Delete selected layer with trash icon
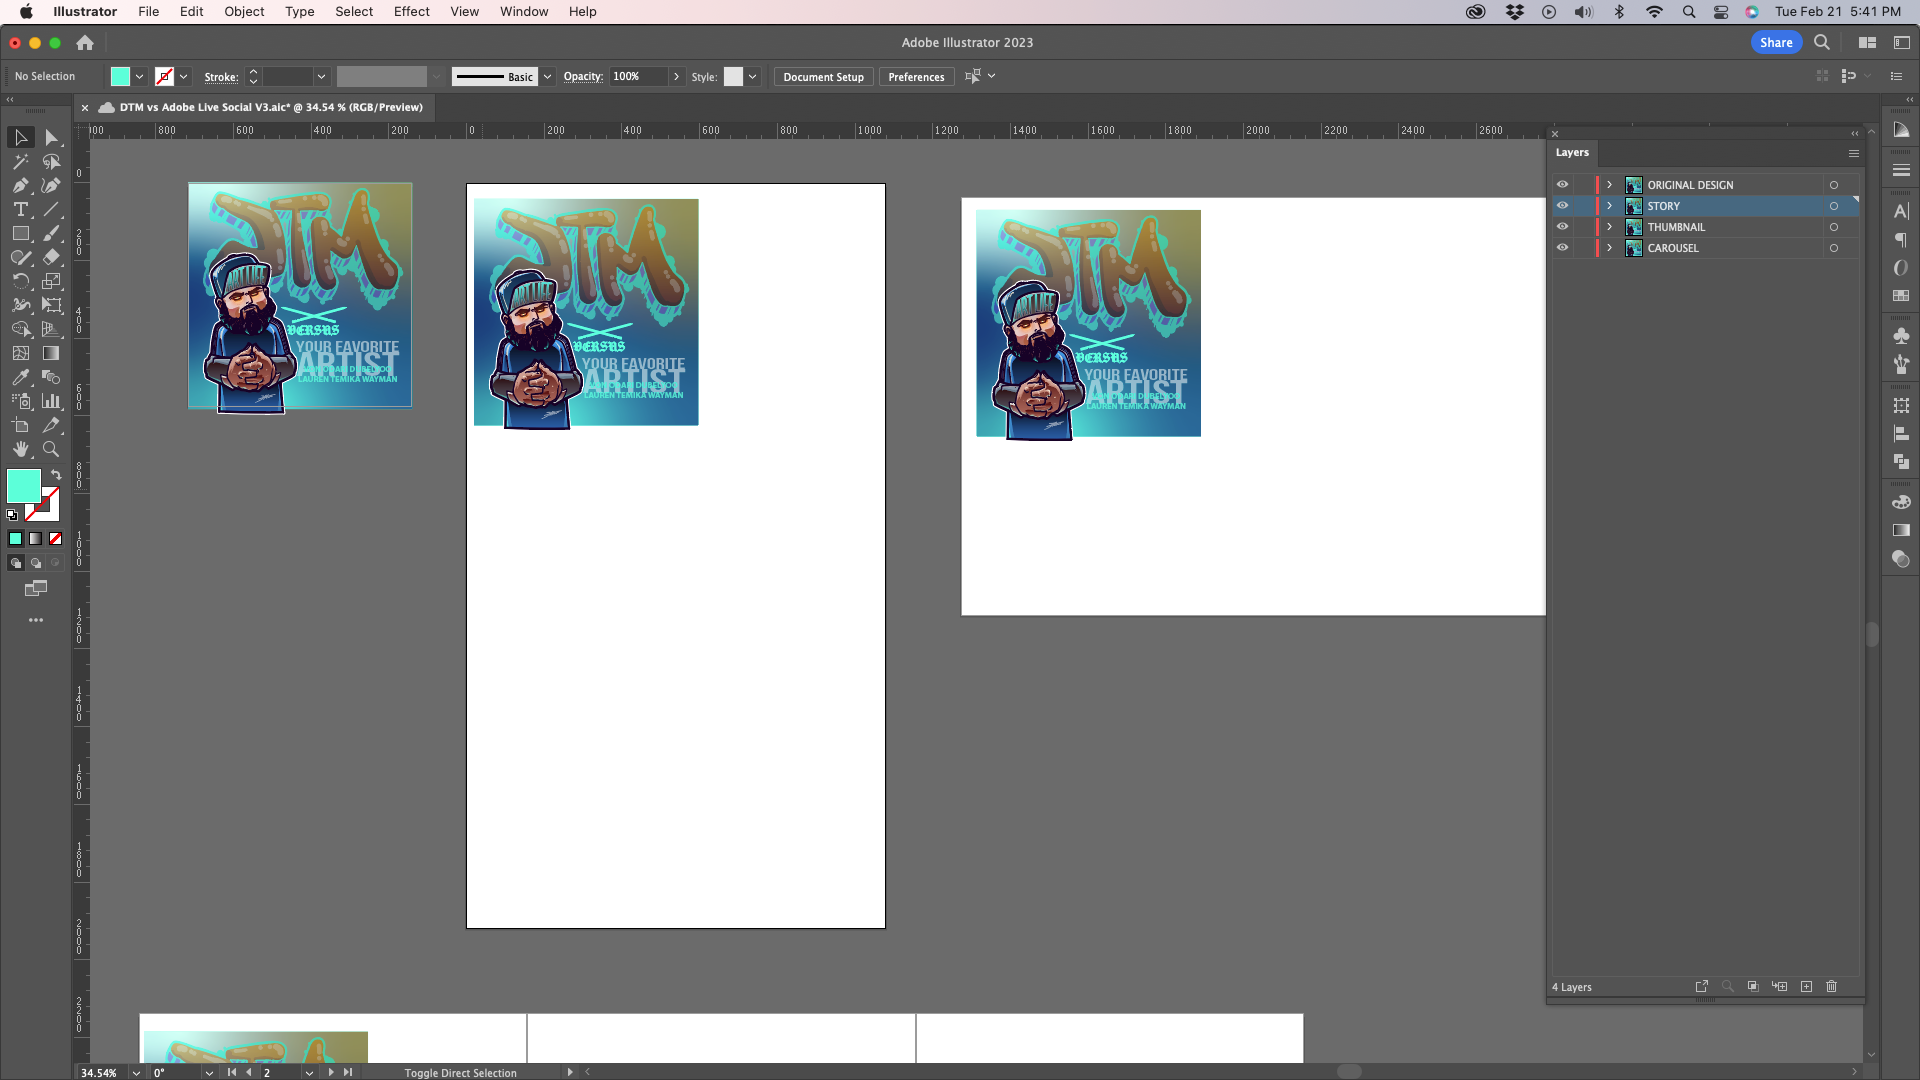 pyautogui.click(x=1832, y=987)
